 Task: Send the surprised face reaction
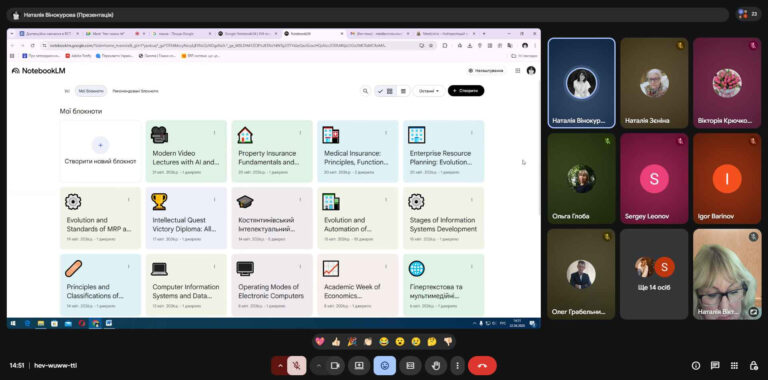click(x=400, y=342)
